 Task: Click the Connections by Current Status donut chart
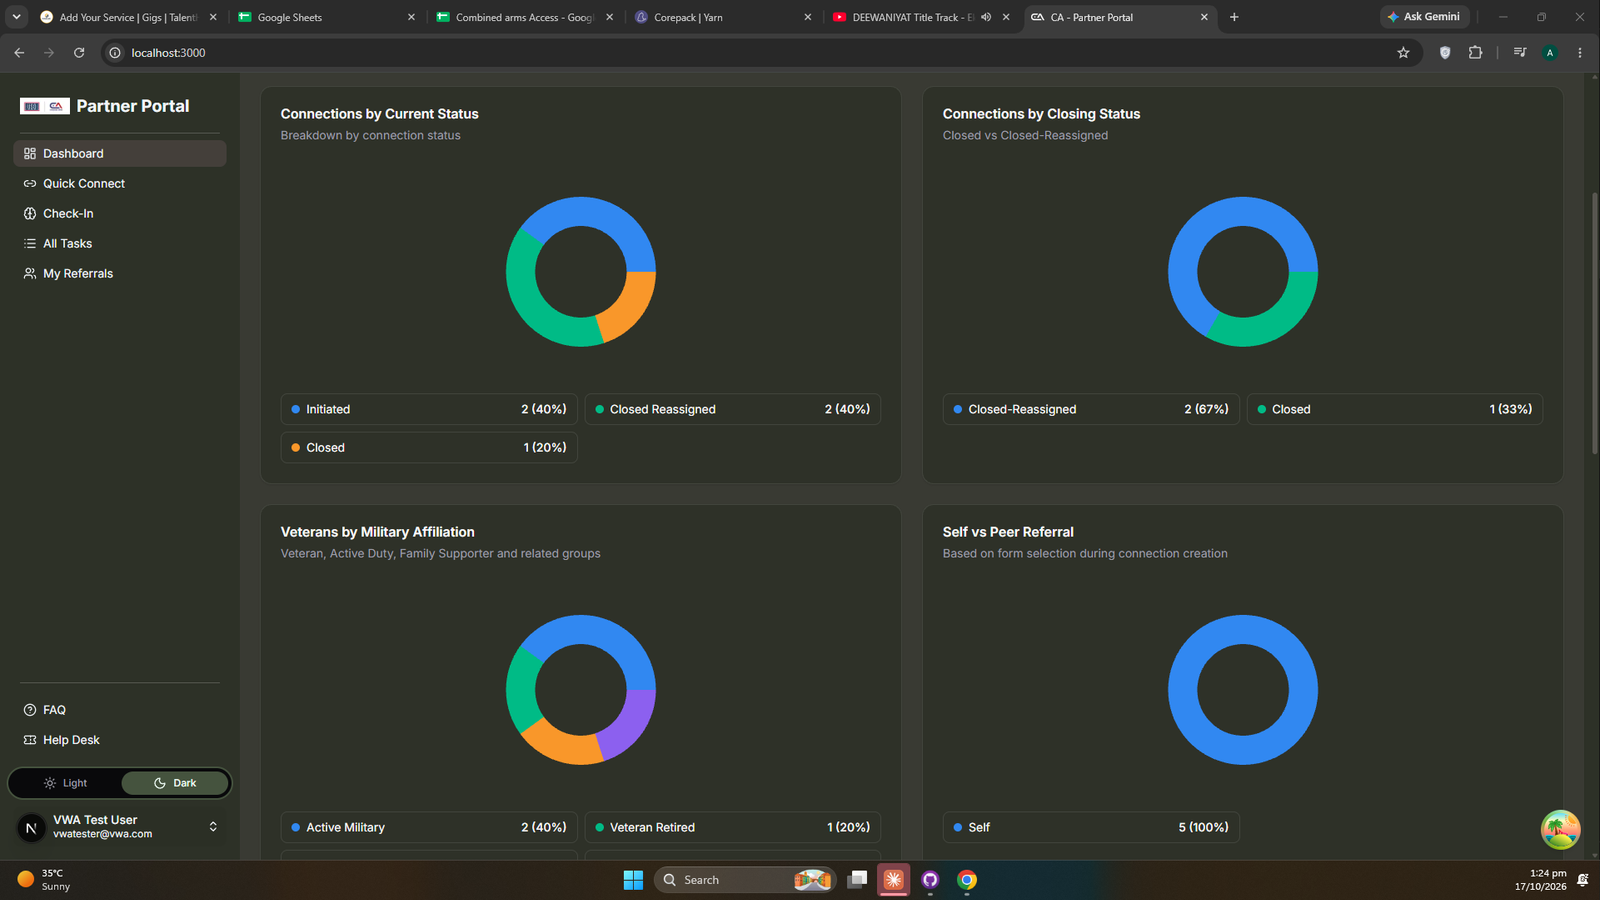click(581, 272)
